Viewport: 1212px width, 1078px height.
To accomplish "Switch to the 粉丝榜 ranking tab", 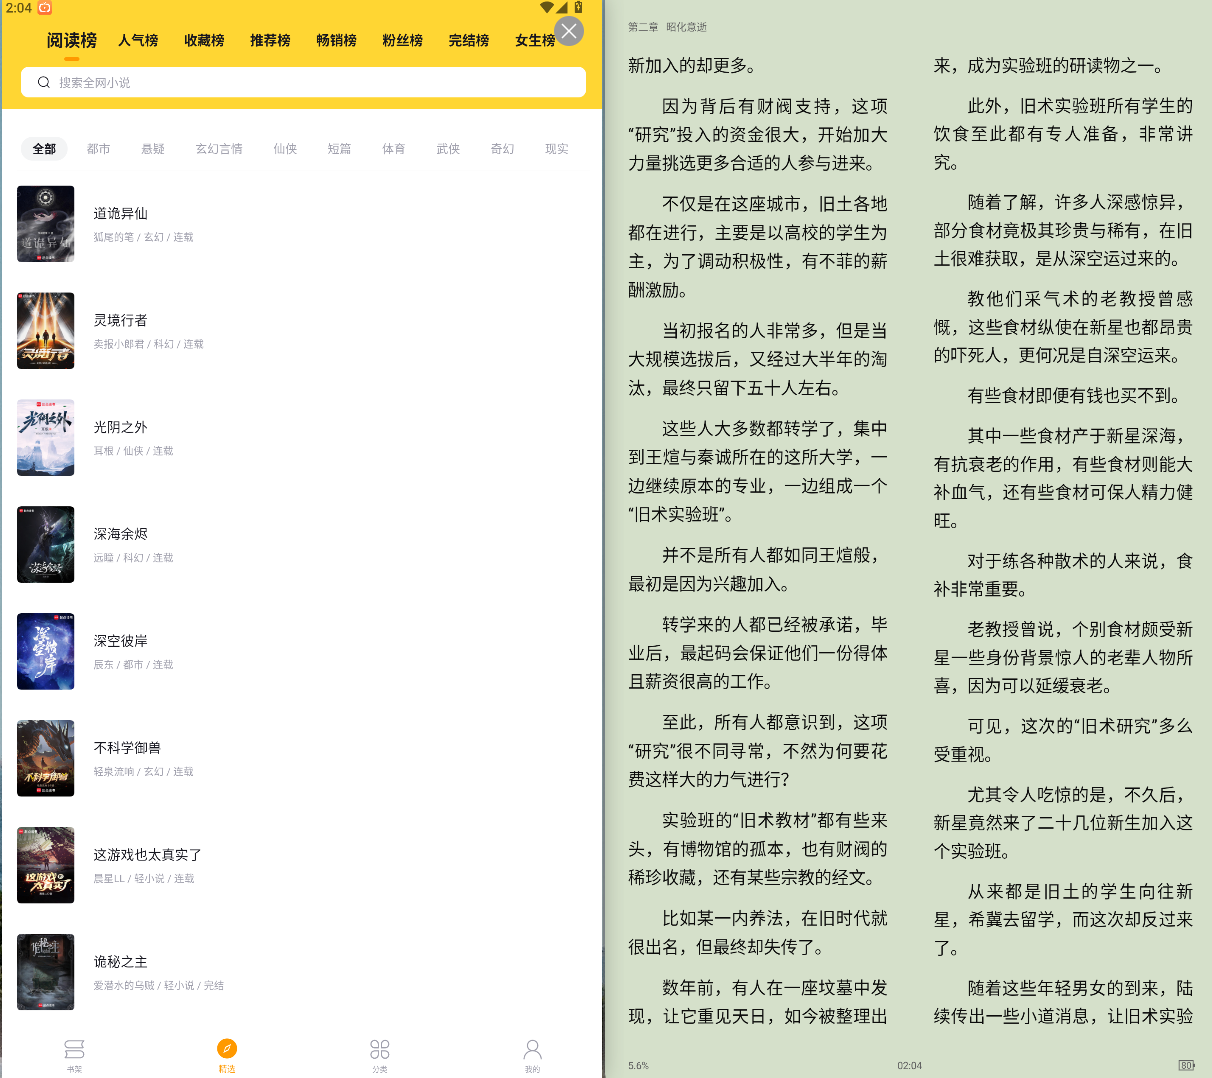I will (402, 40).
